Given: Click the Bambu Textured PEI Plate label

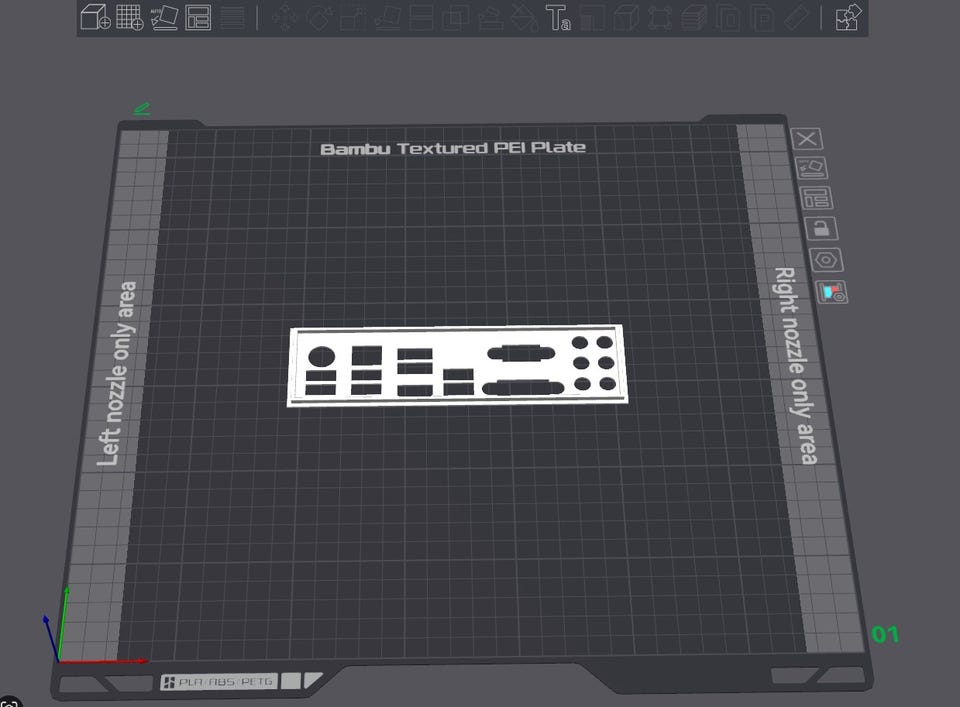Looking at the screenshot, I should coord(452,148).
